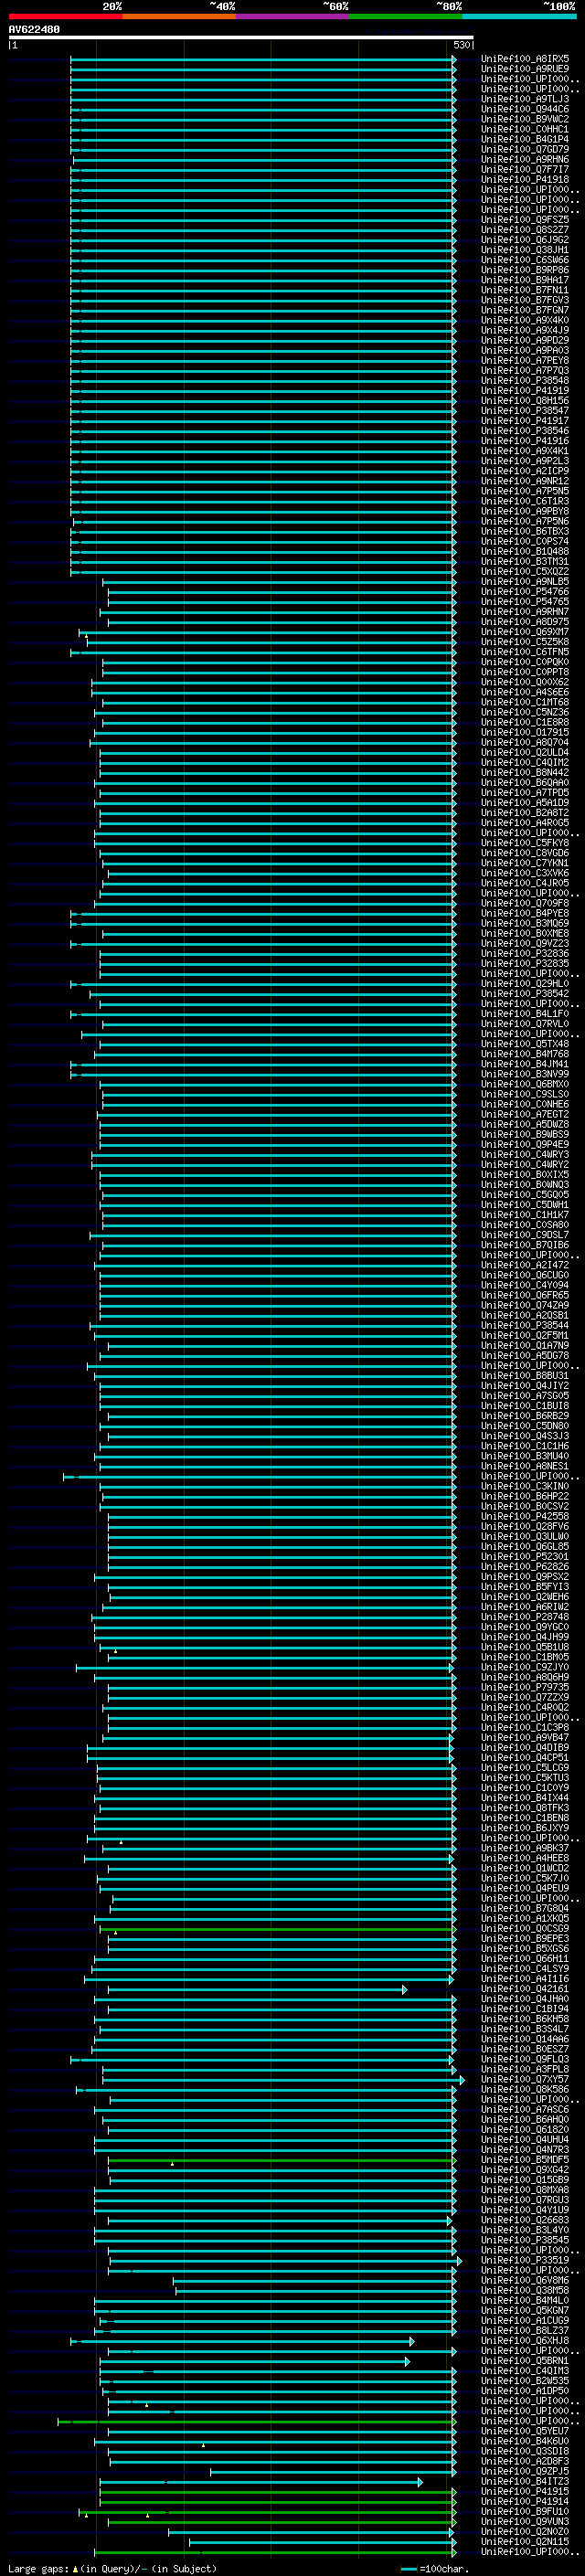585x2576 pixels.
Task: Click the UniRef100_A7EGT2 label
Action: [x=525, y=1114]
